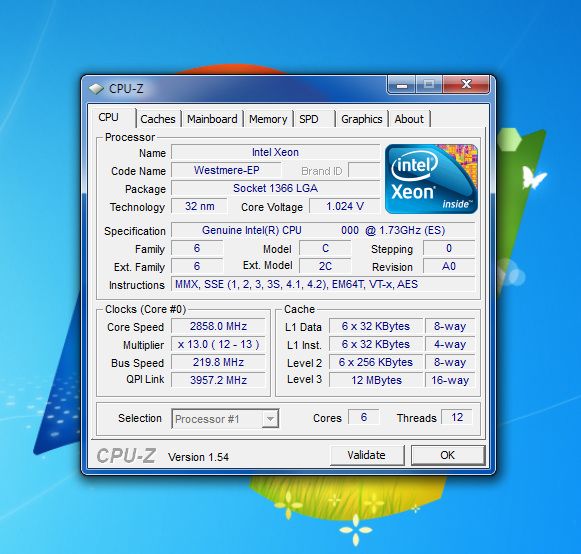Close the CPU-Z window
The width and height of the screenshot is (581, 554).
(466, 85)
